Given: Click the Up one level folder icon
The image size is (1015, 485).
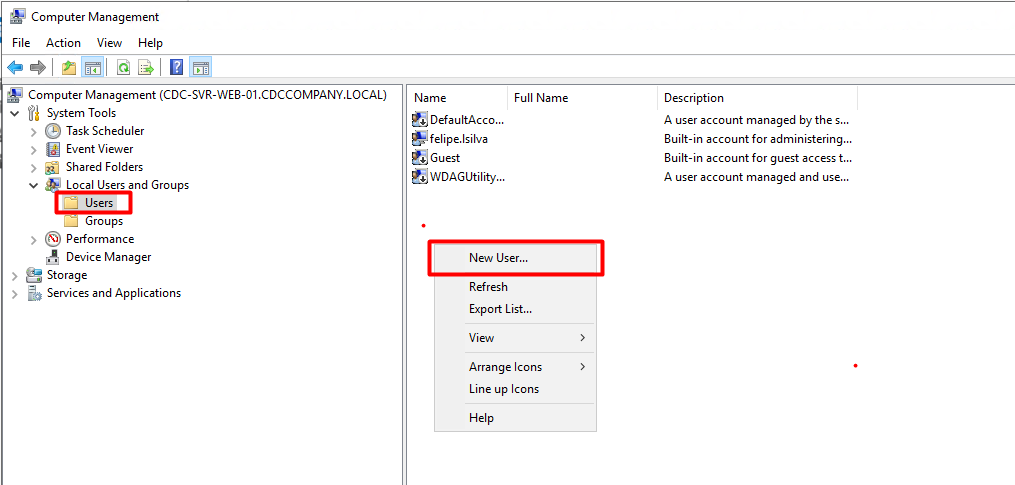Looking at the screenshot, I should pos(69,67).
